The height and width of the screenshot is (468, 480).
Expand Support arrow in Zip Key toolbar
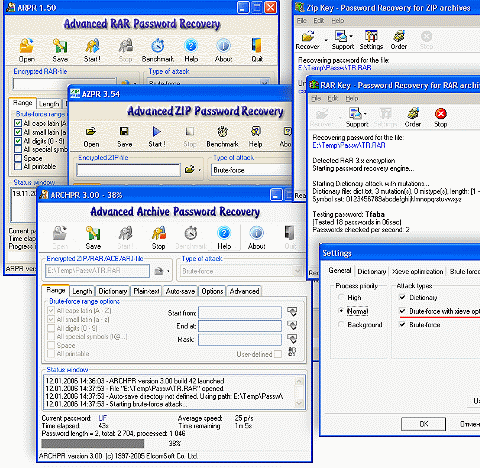[x=351, y=35]
